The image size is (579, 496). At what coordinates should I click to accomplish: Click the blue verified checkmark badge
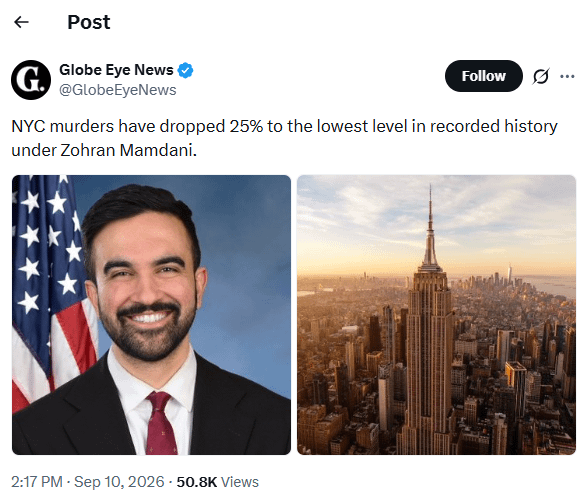tap(185, 70)
